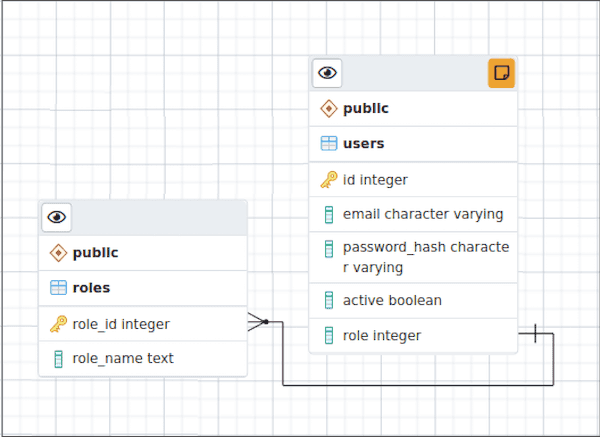Toggle the roles table eye visibility icon
This screenshot has height=437, width=600.
(x=58, y=217)
